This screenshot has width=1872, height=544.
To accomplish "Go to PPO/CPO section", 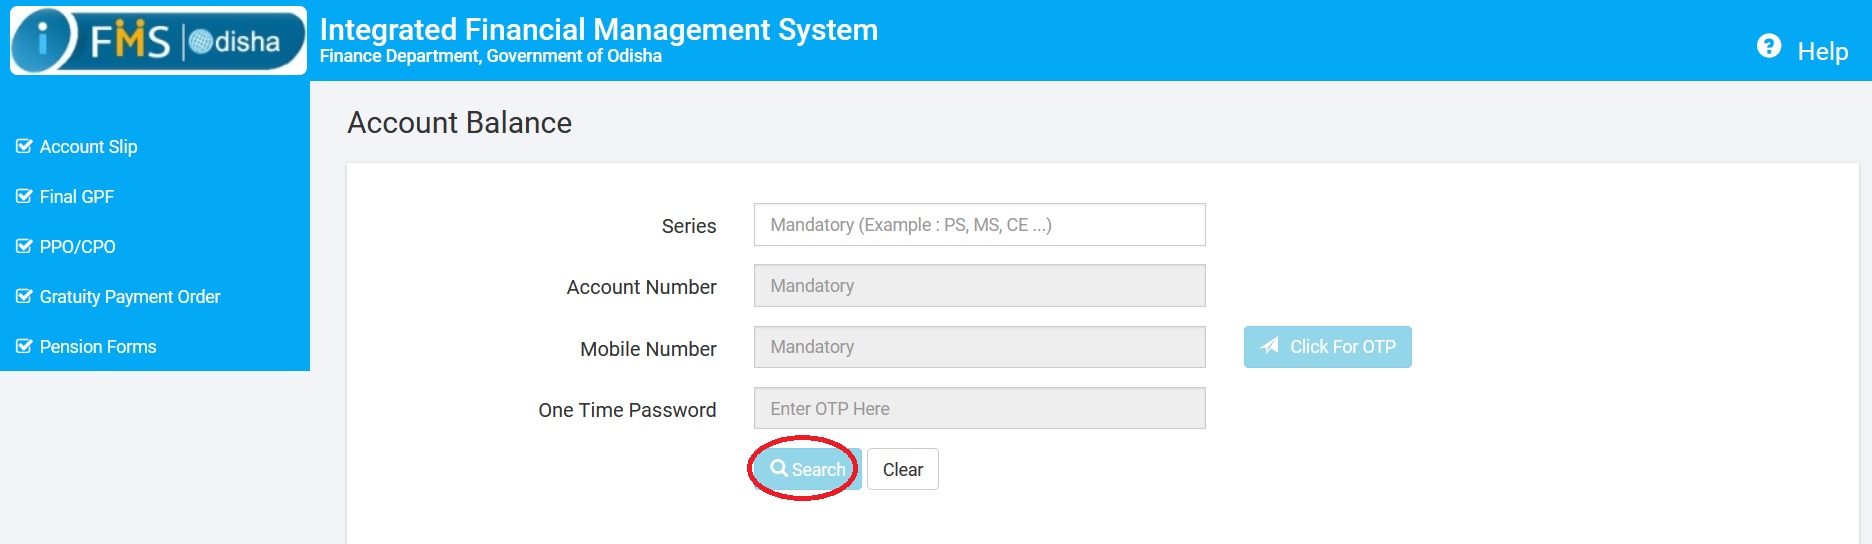I will coord(77,247).
